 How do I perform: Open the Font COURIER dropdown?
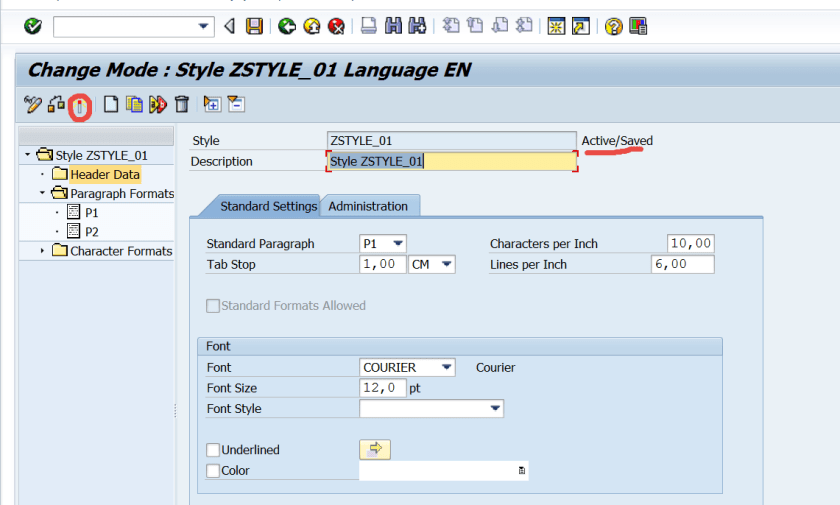(446, 367)
